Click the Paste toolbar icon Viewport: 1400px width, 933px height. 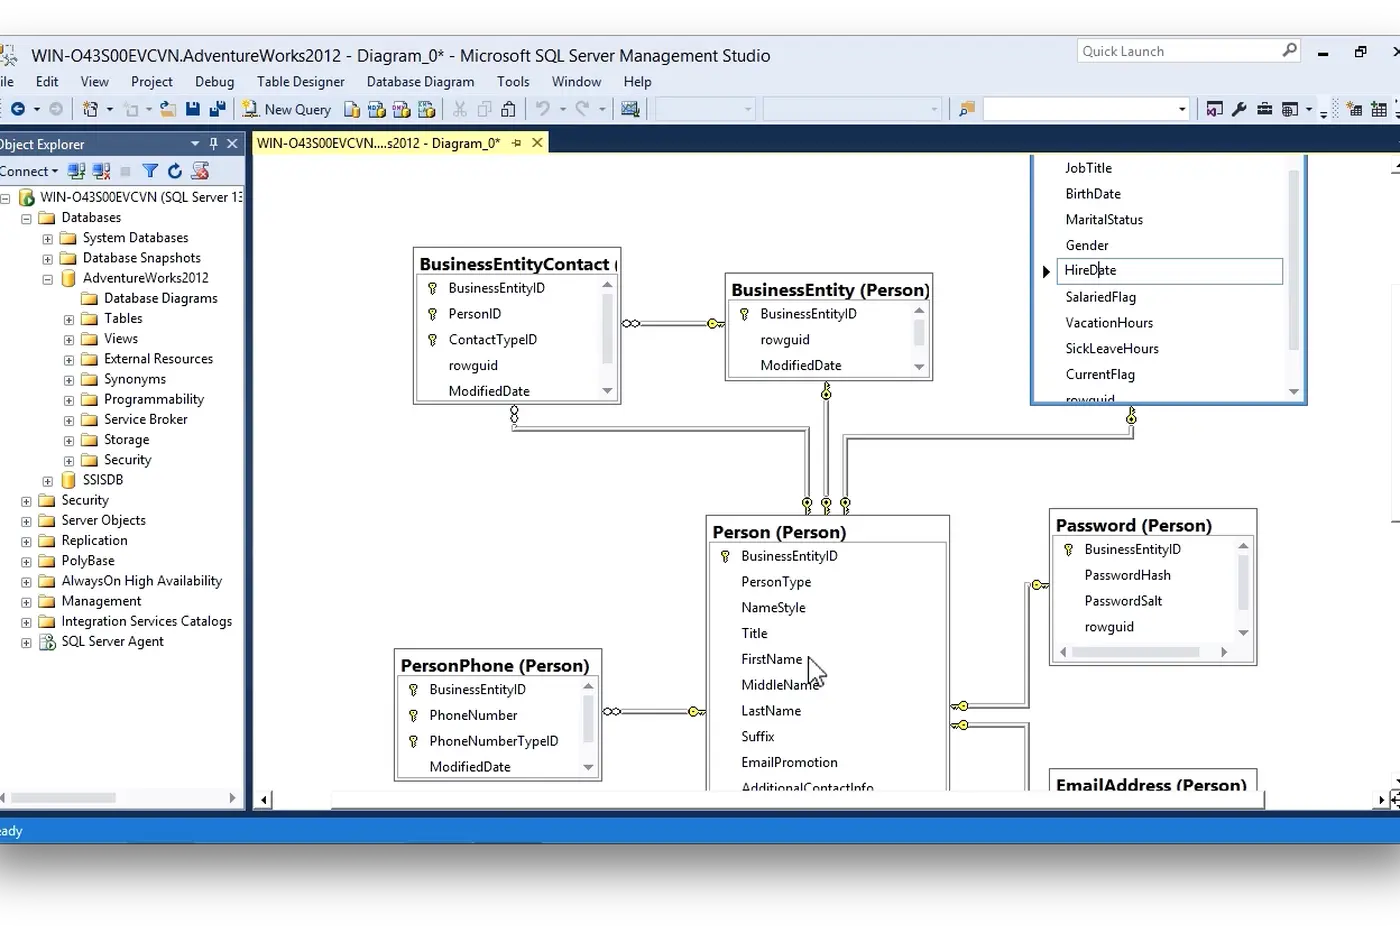click(x=509, y=109)
